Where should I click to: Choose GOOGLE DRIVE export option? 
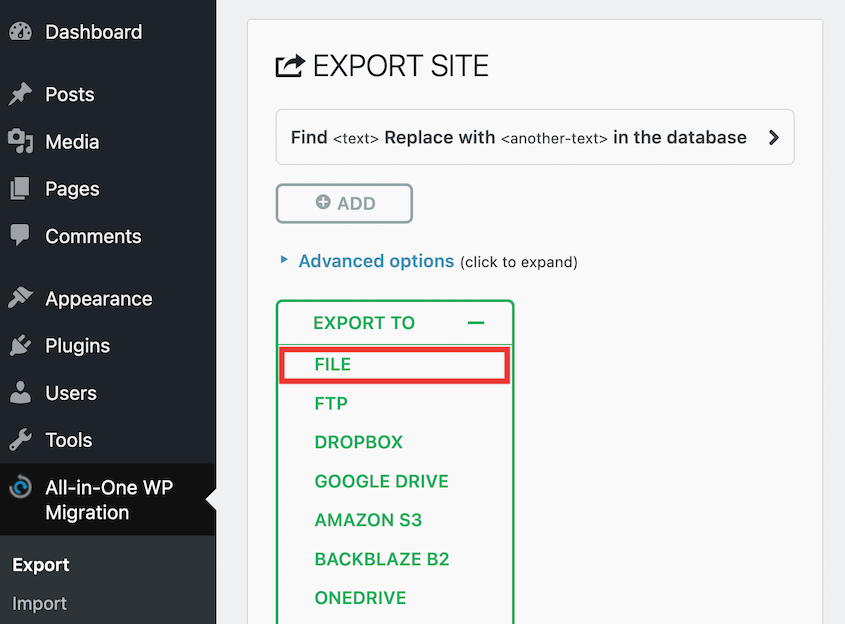381,481
